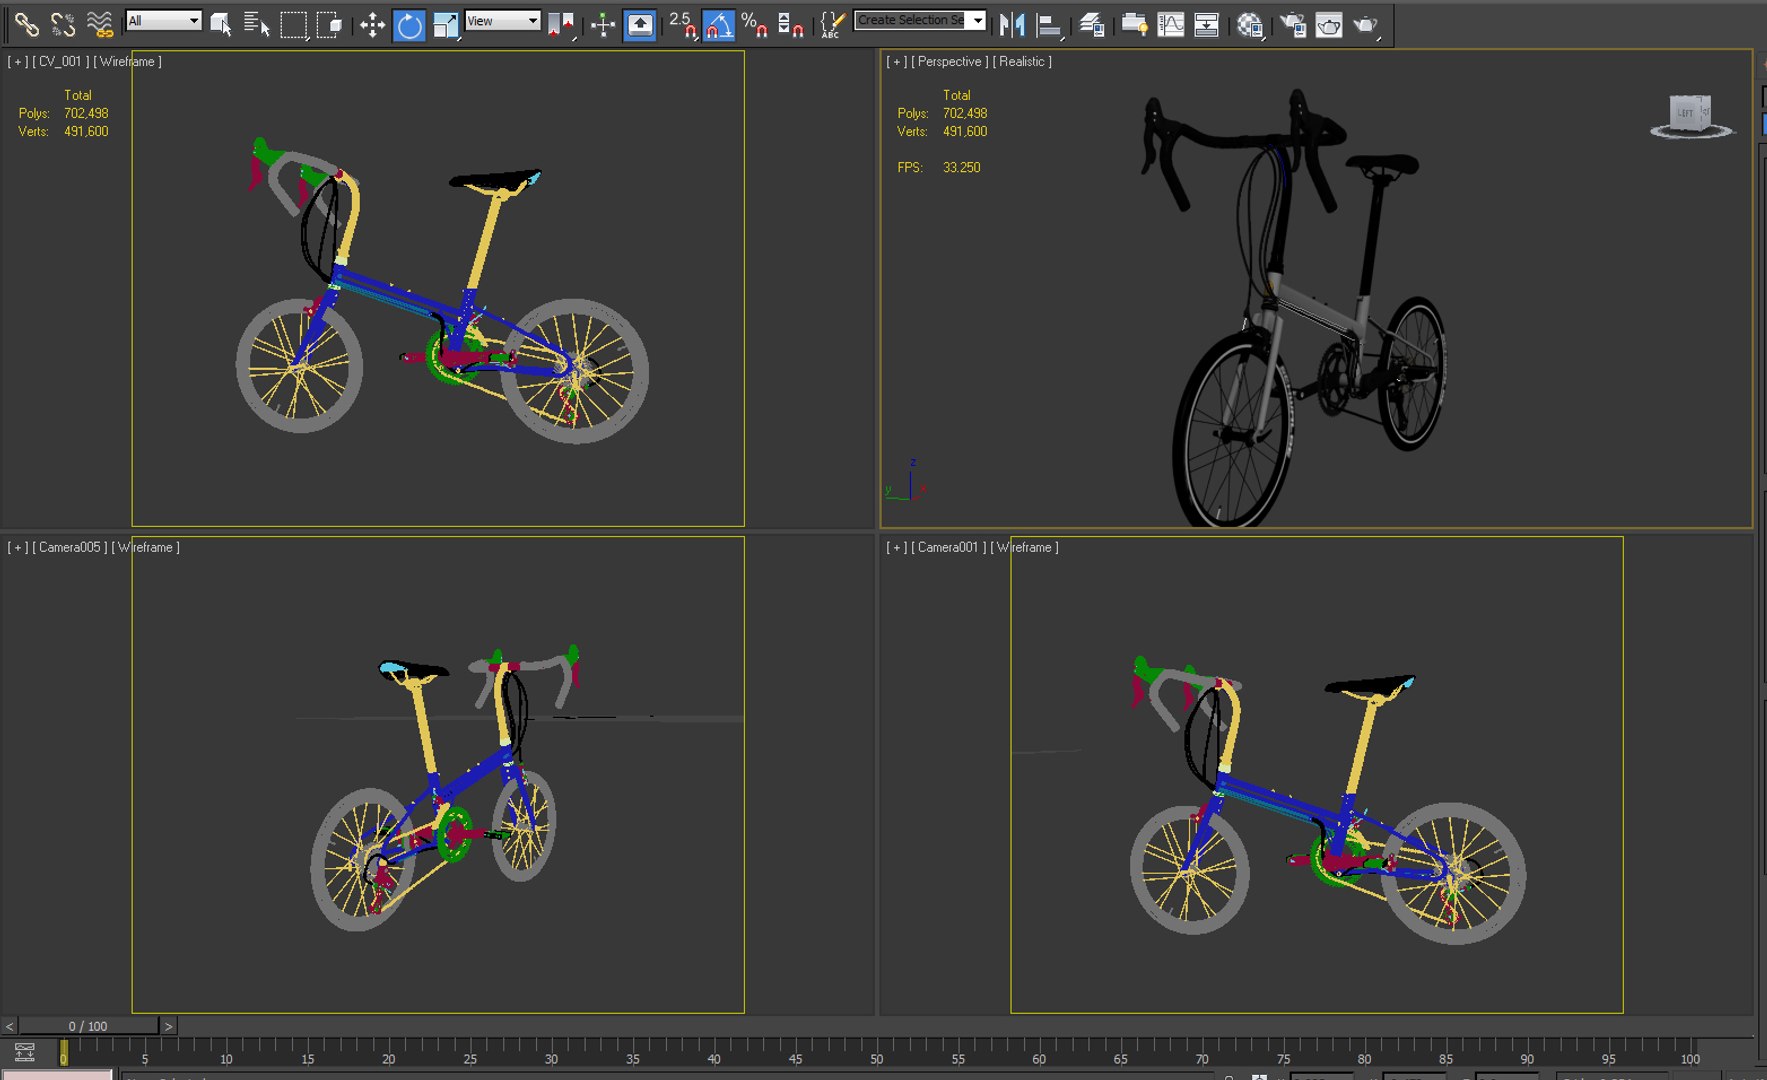
Task: Open the Render Setup dialog
Action: click(1293, 24)
